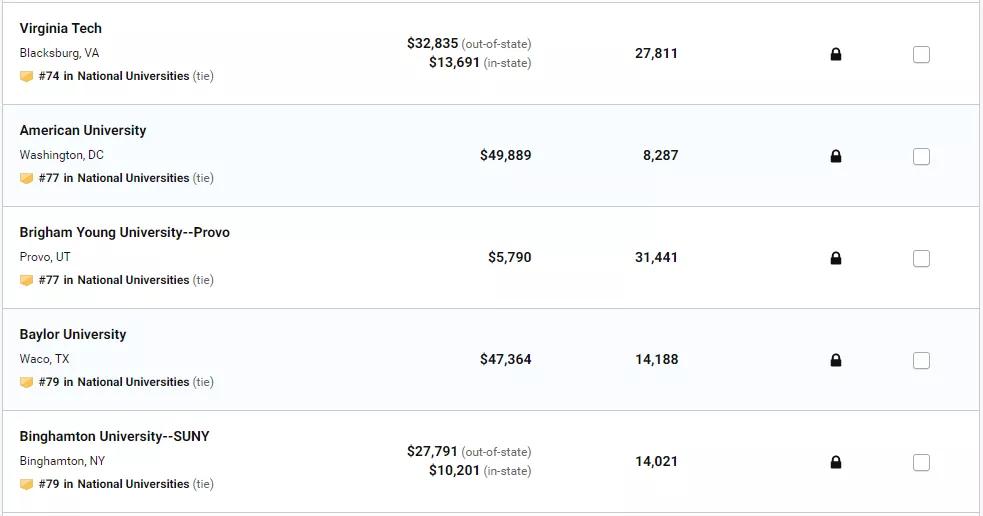Click Binghamton's #79 in National Universities ranking

tap(113, 484)
